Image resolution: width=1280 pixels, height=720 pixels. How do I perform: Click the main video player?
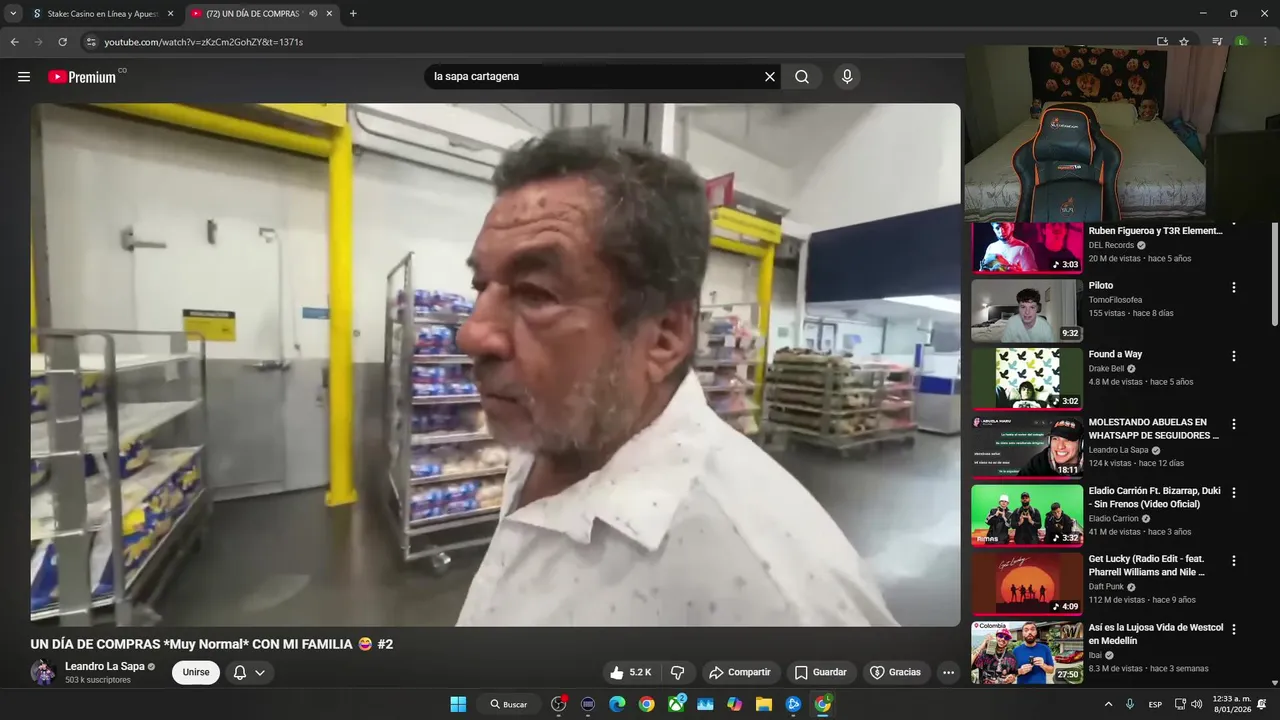(495, 365)
